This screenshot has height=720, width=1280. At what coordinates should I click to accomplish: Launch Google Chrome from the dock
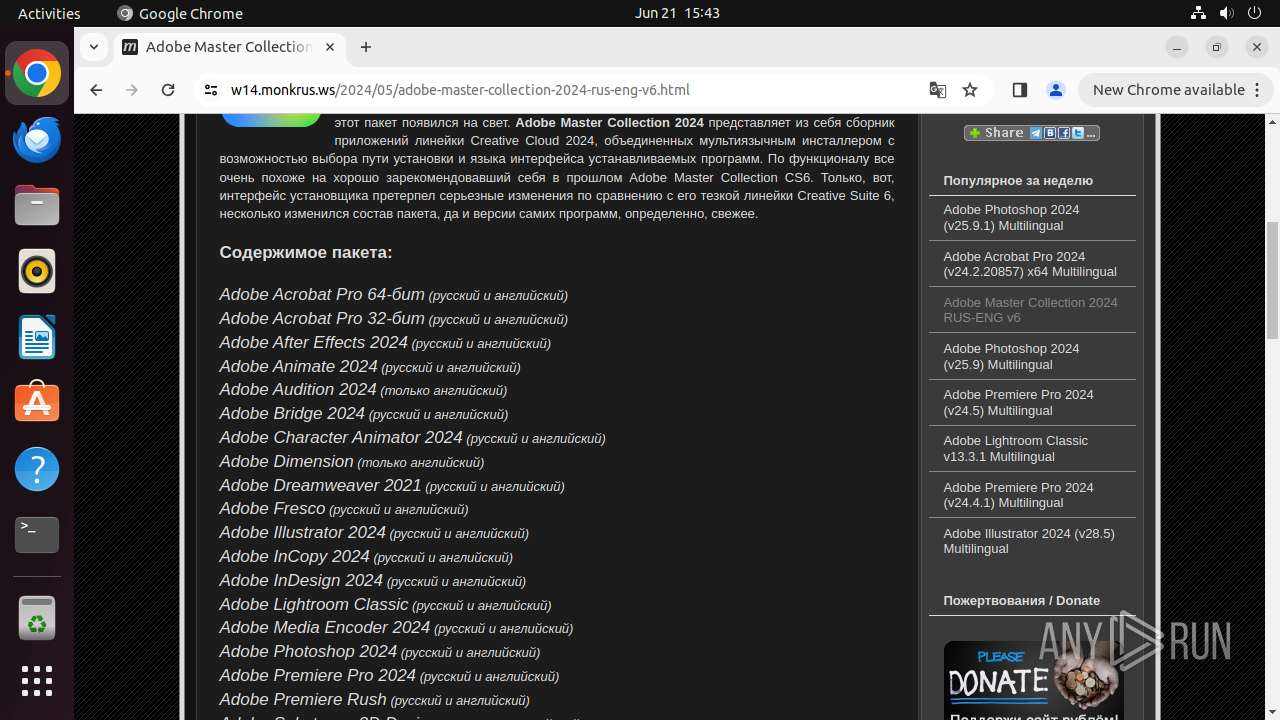(x=37, y=74)
